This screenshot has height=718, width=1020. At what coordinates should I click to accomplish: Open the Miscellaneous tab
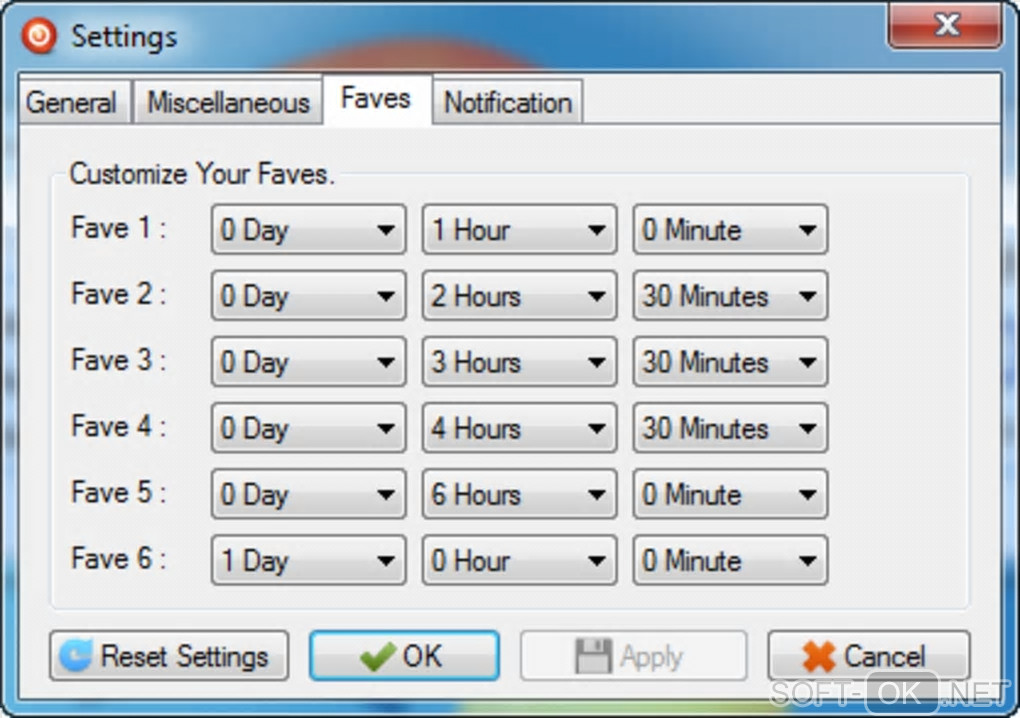point(228,103)
